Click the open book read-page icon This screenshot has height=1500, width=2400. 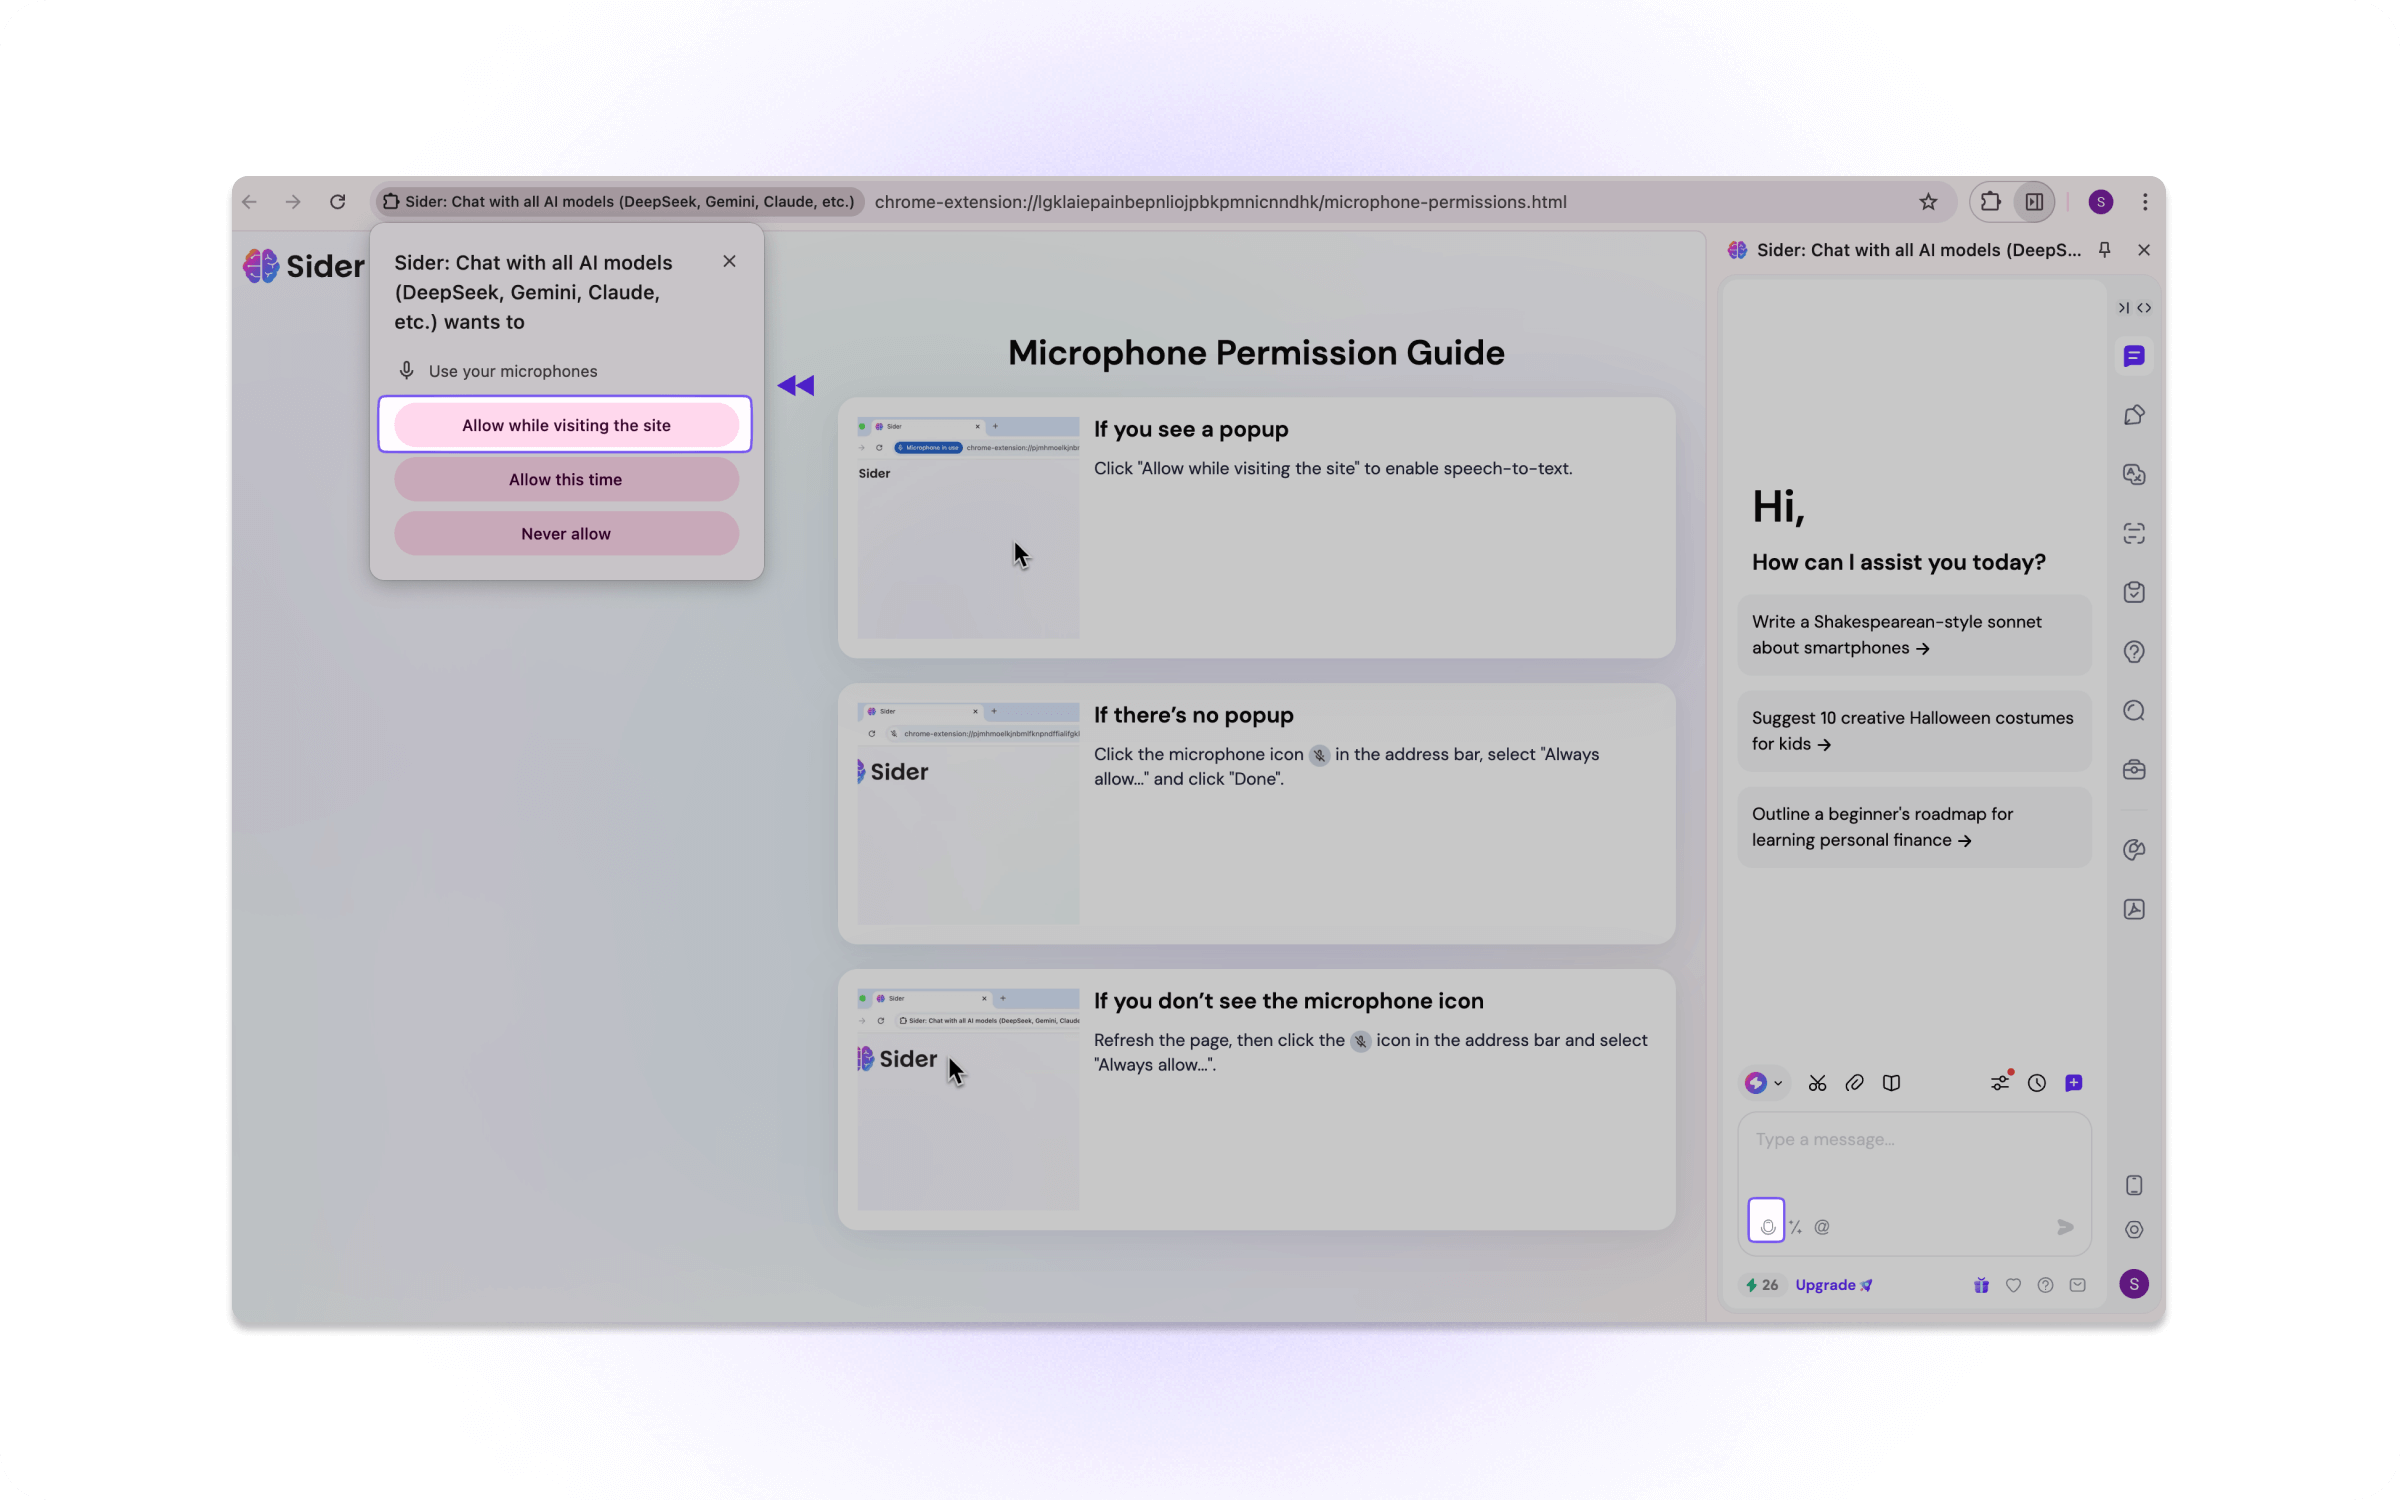point(1891,1083)
